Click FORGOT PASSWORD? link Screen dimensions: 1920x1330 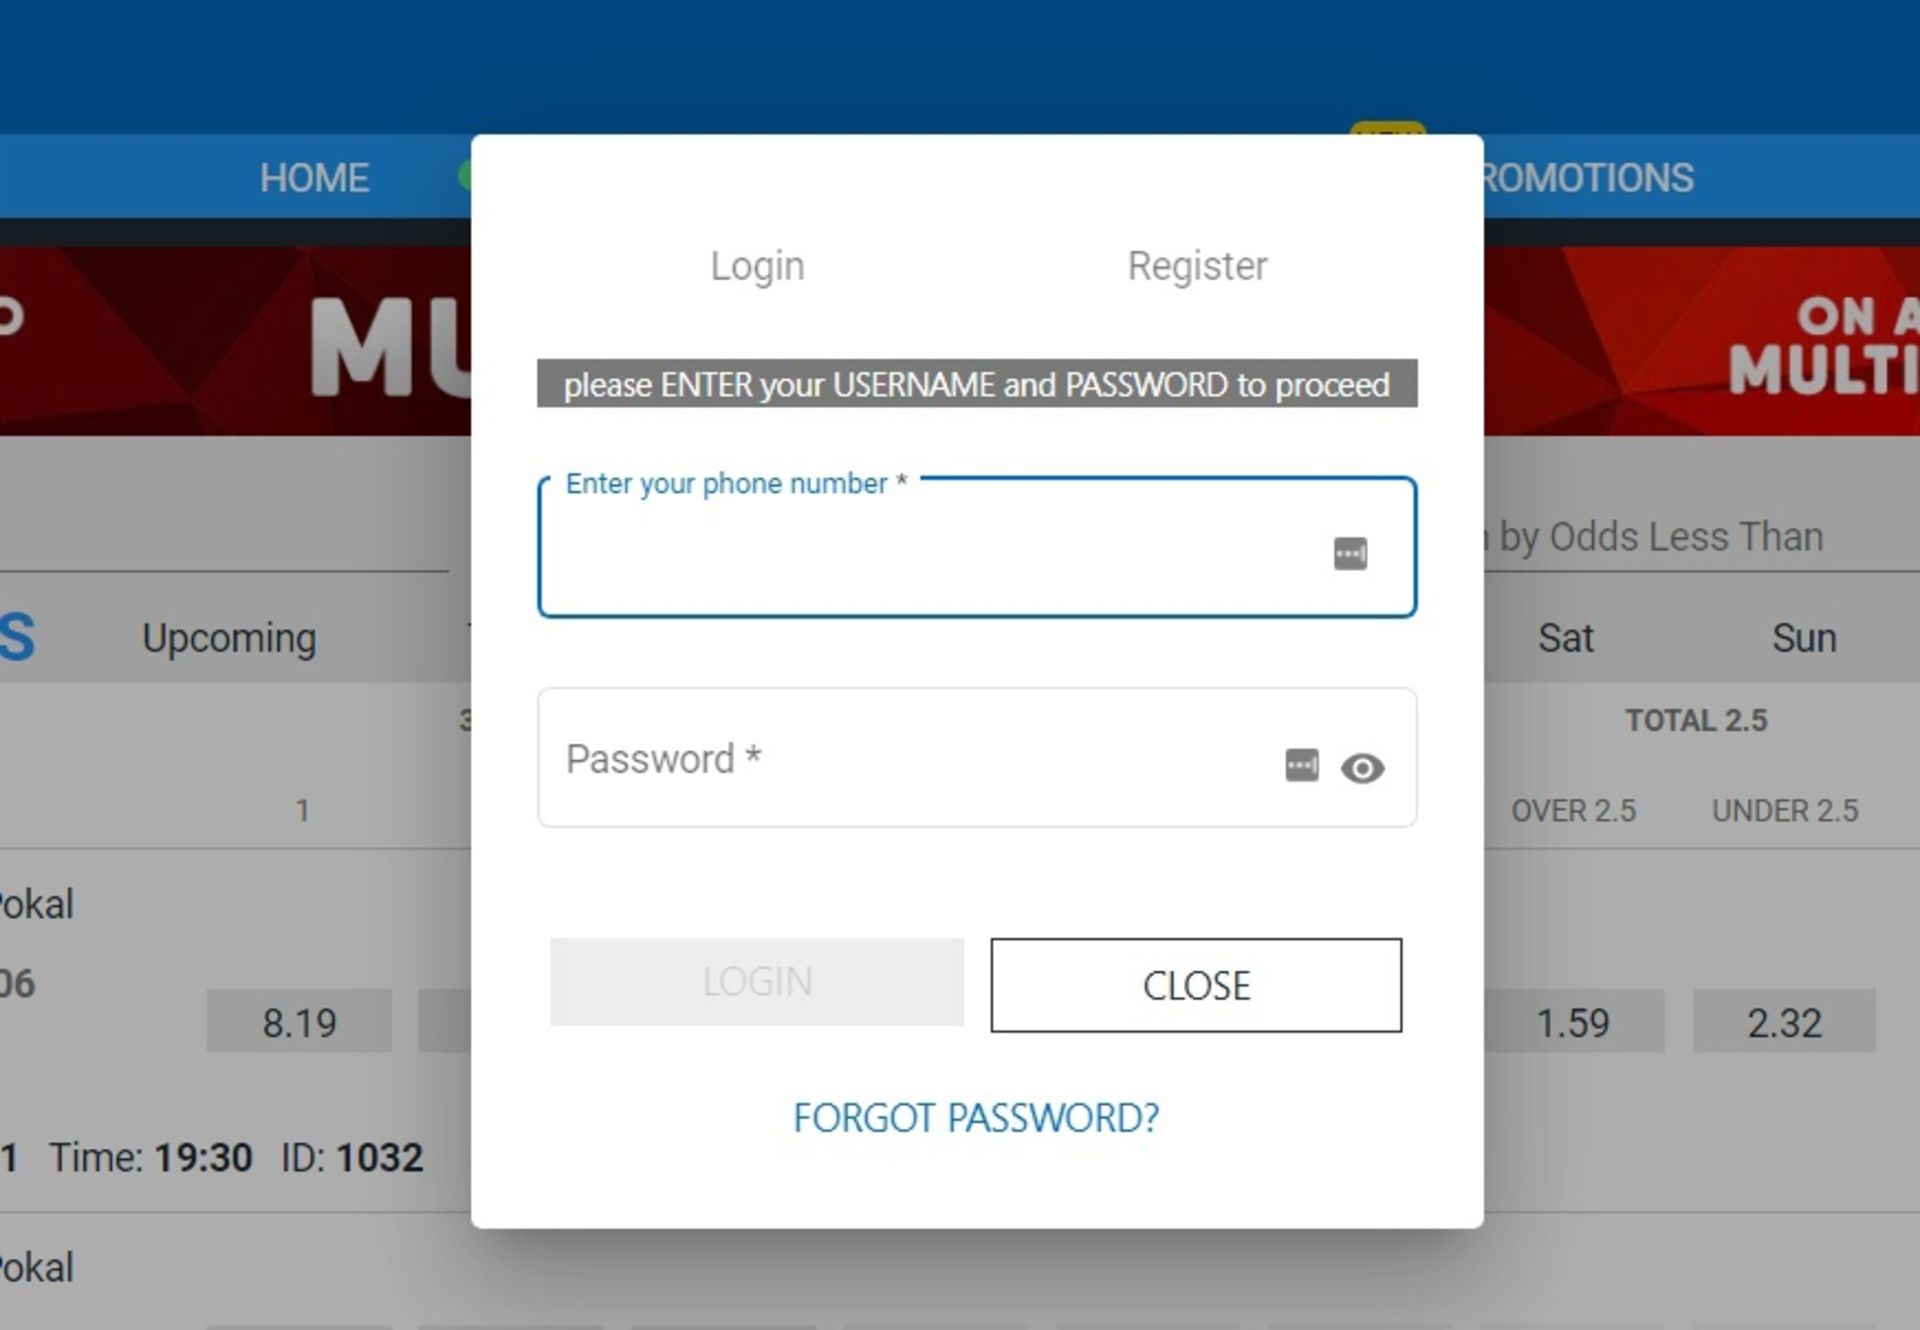point(976,1117)
